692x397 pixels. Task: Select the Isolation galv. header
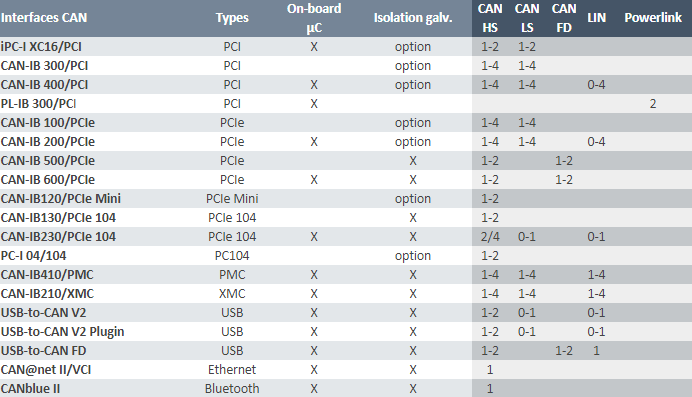413,18
